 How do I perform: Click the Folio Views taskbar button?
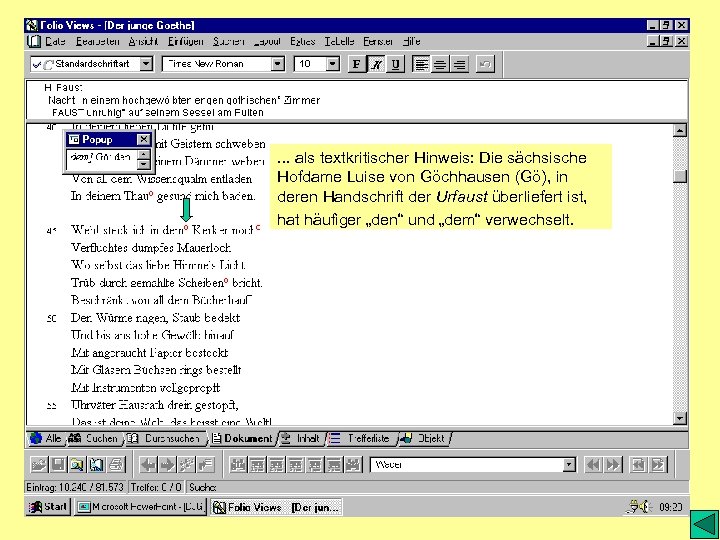tap(277, 507)
